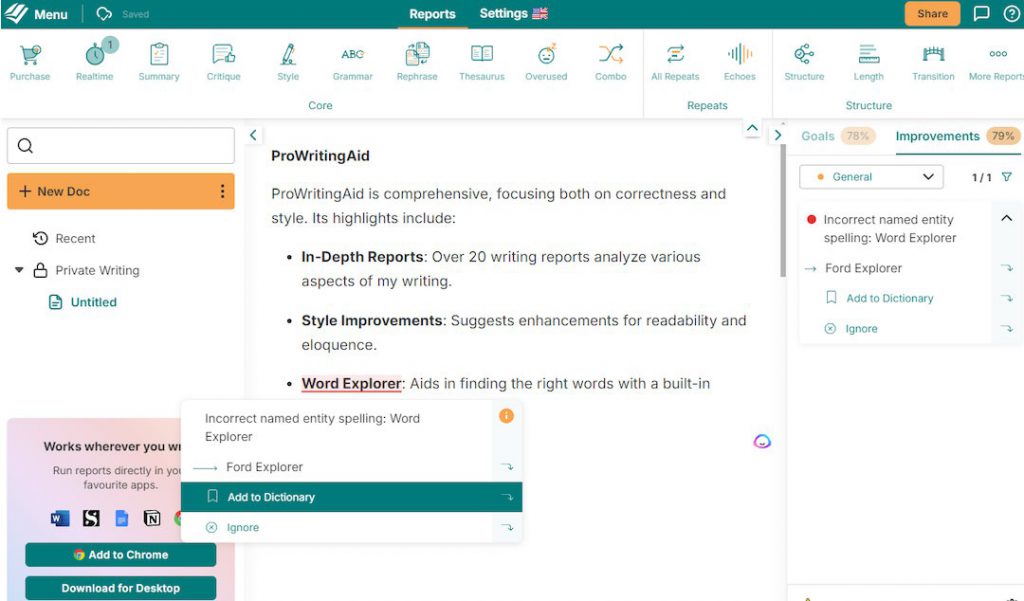Open the Settings tab
1024x601 pixels.
(x=503, y=13)
